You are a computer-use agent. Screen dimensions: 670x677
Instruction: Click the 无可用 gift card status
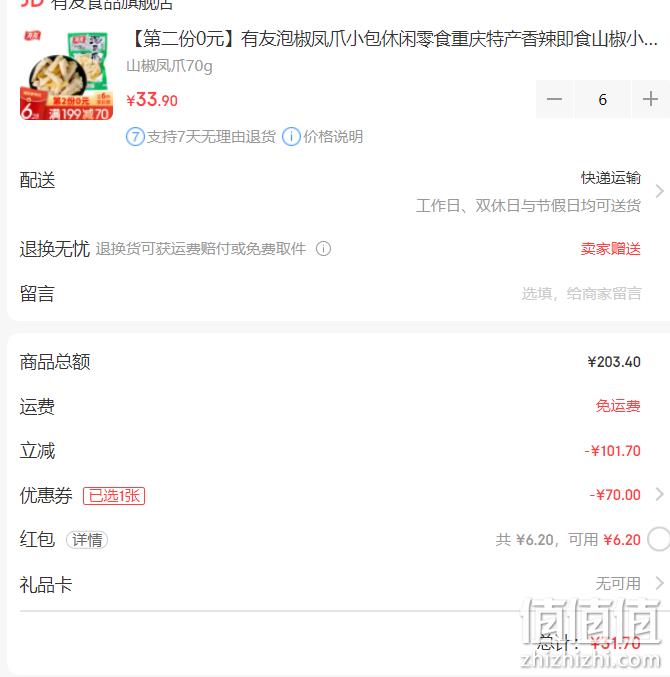618,584
